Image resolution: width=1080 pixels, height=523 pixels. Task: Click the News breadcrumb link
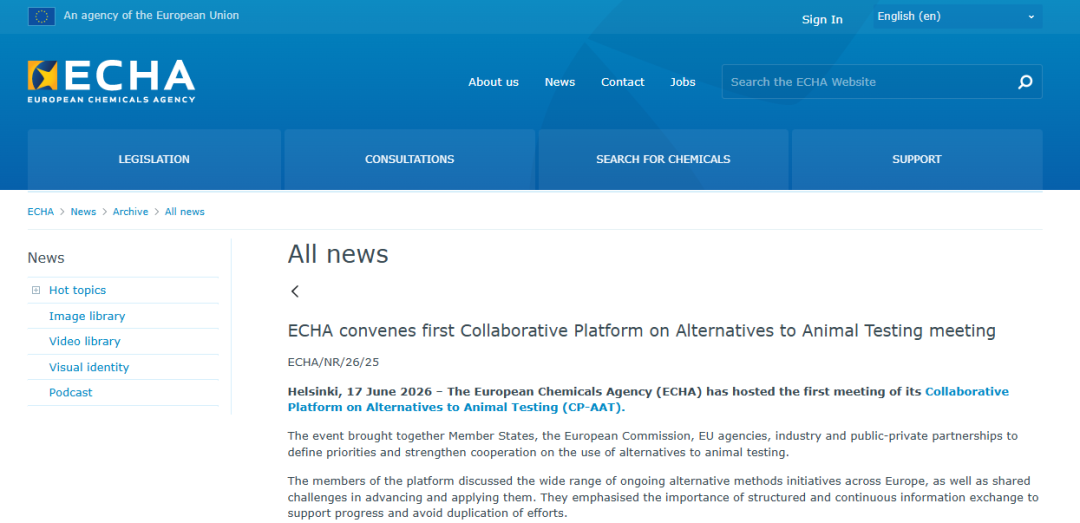(83, 212)
